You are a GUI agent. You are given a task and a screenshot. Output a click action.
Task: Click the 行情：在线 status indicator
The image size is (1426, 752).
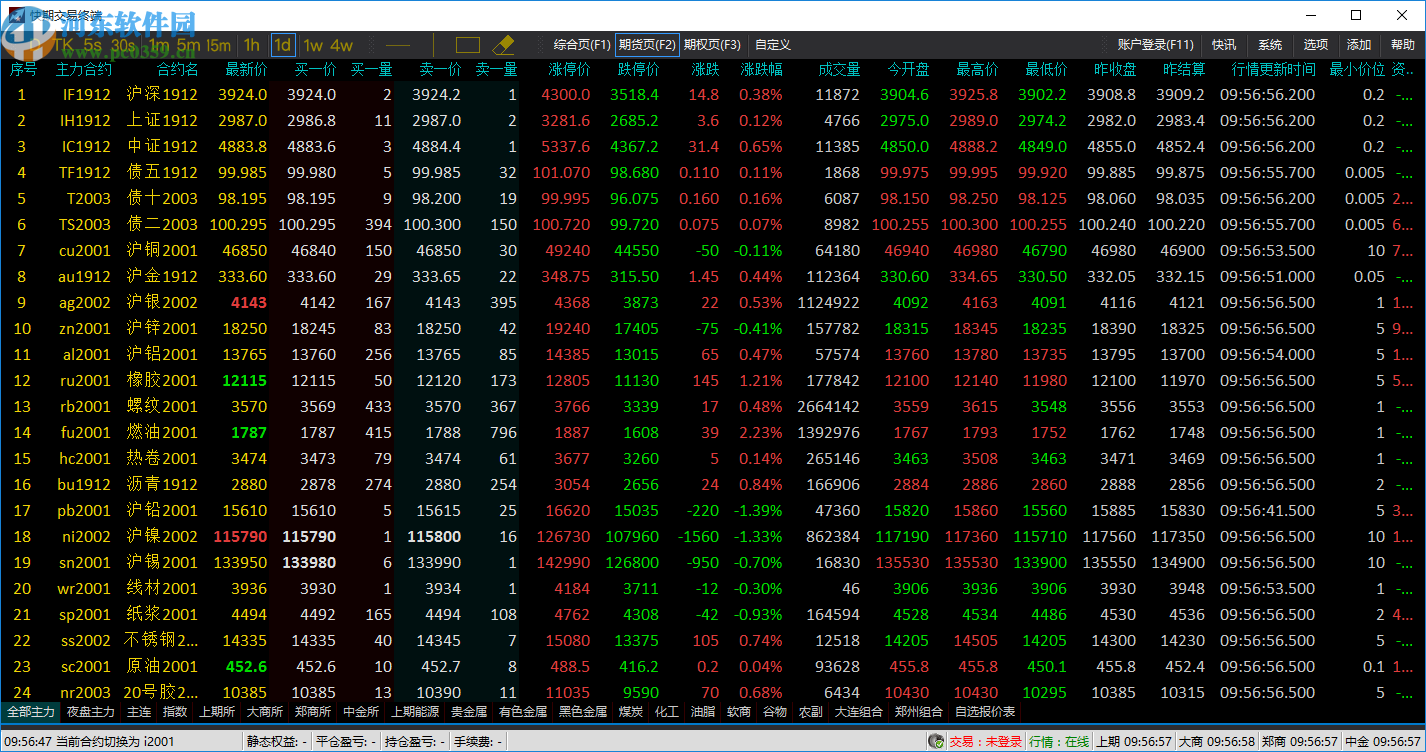1059,741
